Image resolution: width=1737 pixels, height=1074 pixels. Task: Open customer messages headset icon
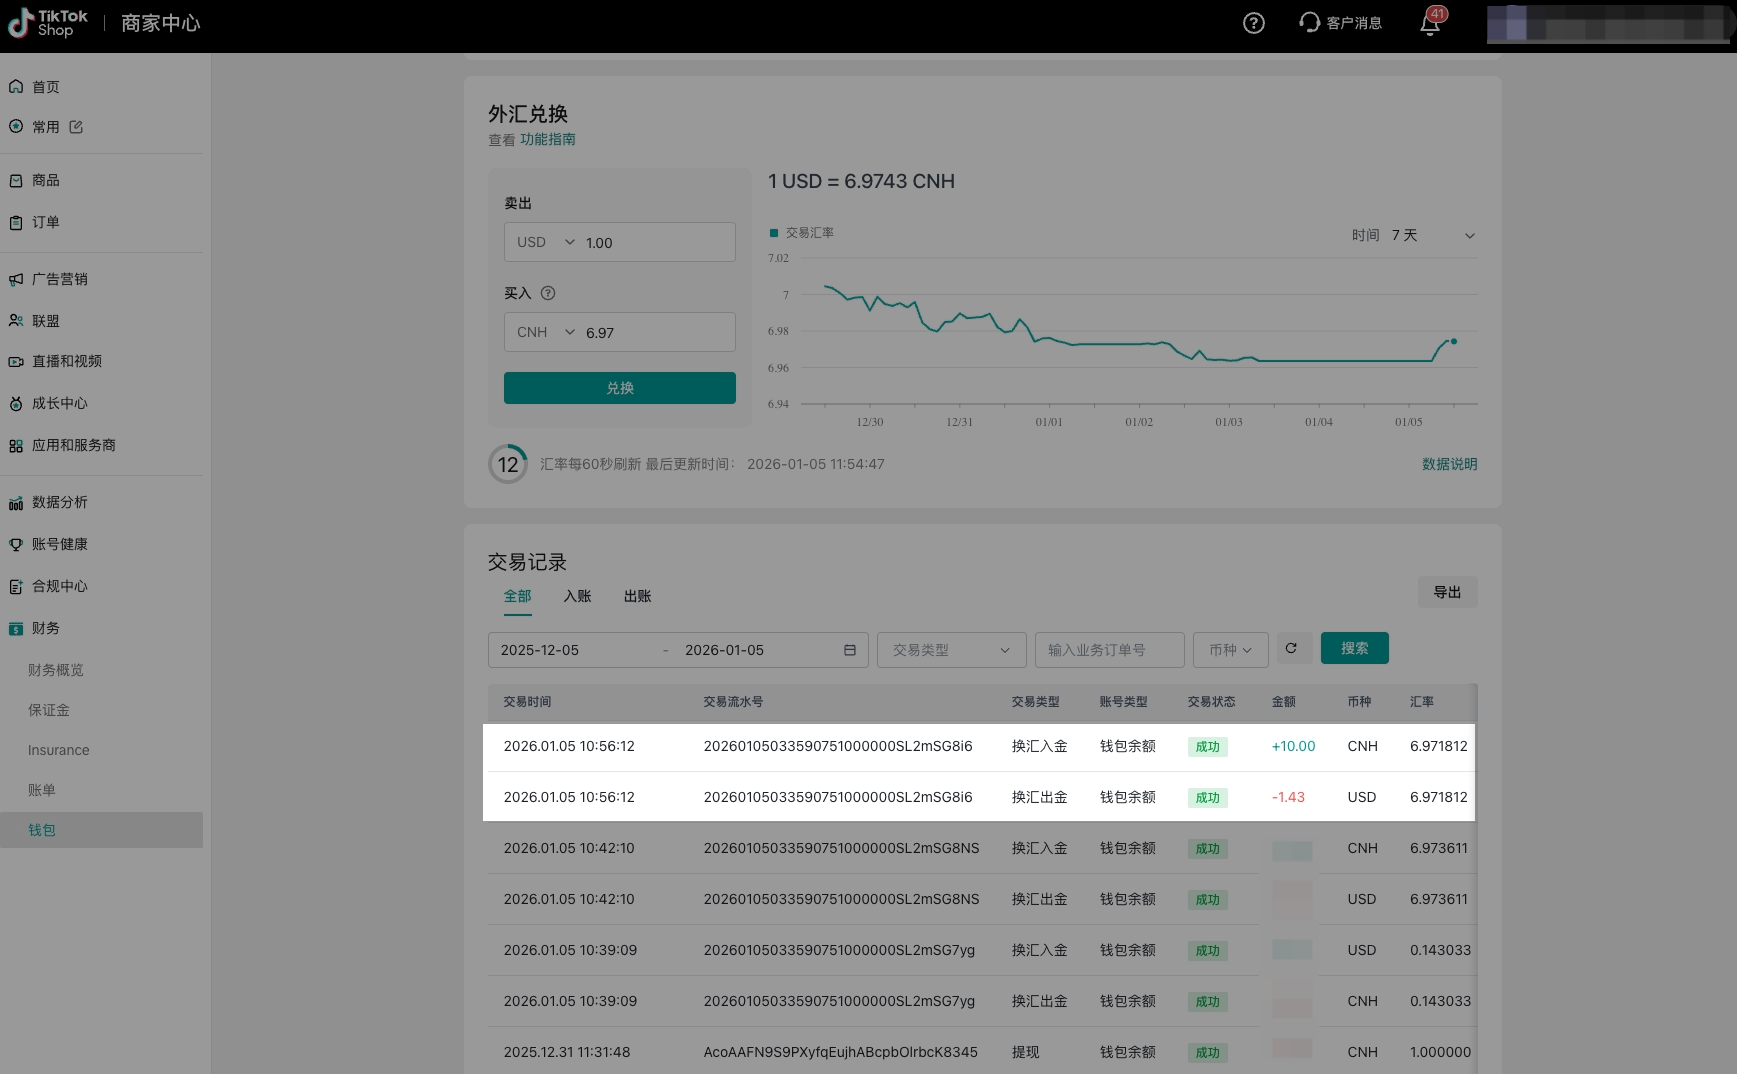pyautogui.click(x=1310, y=22)
